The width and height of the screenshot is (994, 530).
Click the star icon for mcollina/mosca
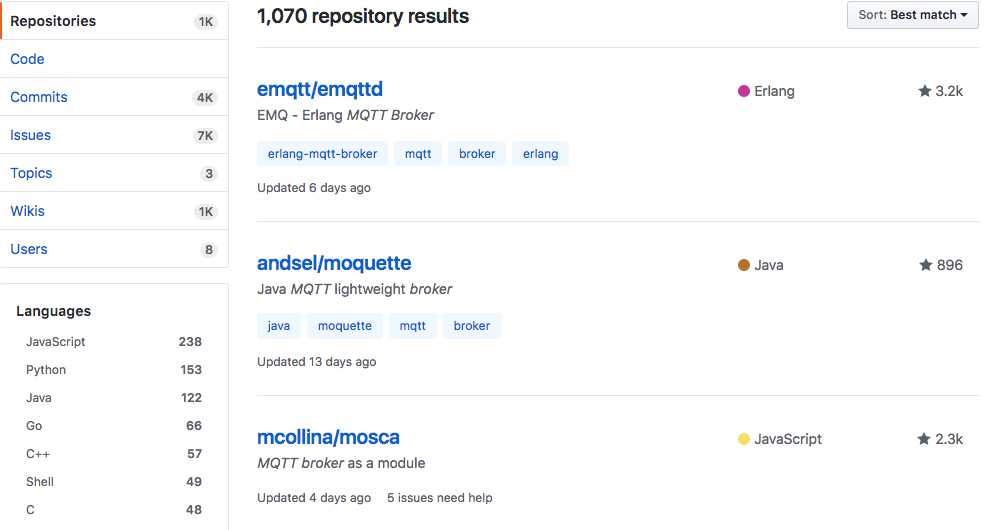point(924,439)
